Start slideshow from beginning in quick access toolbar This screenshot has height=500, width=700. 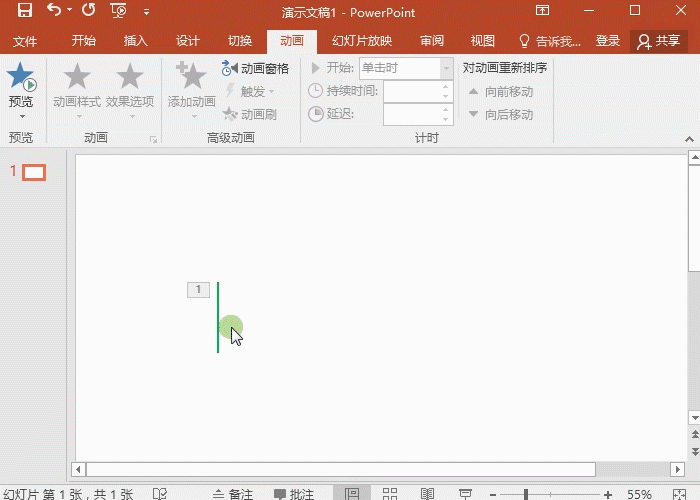coord(118,11)
